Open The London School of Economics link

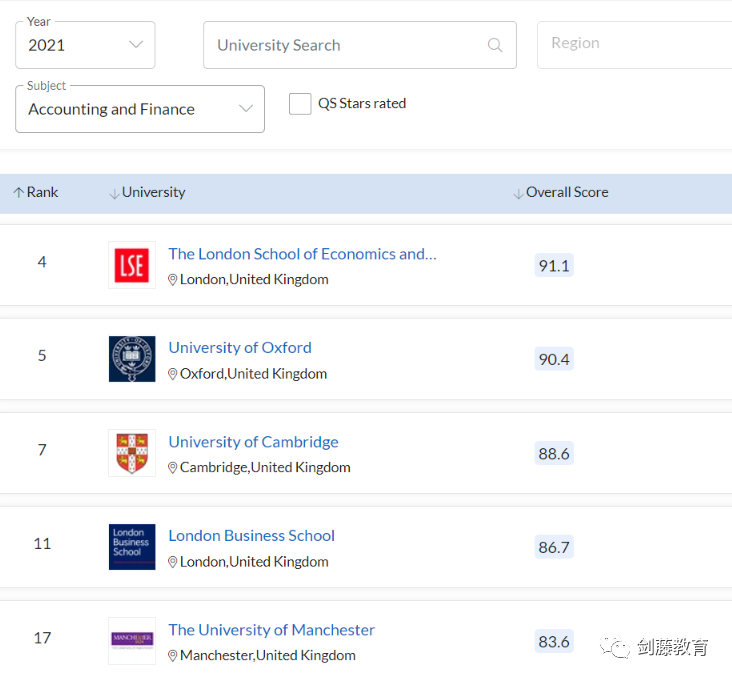click(303, 254)
